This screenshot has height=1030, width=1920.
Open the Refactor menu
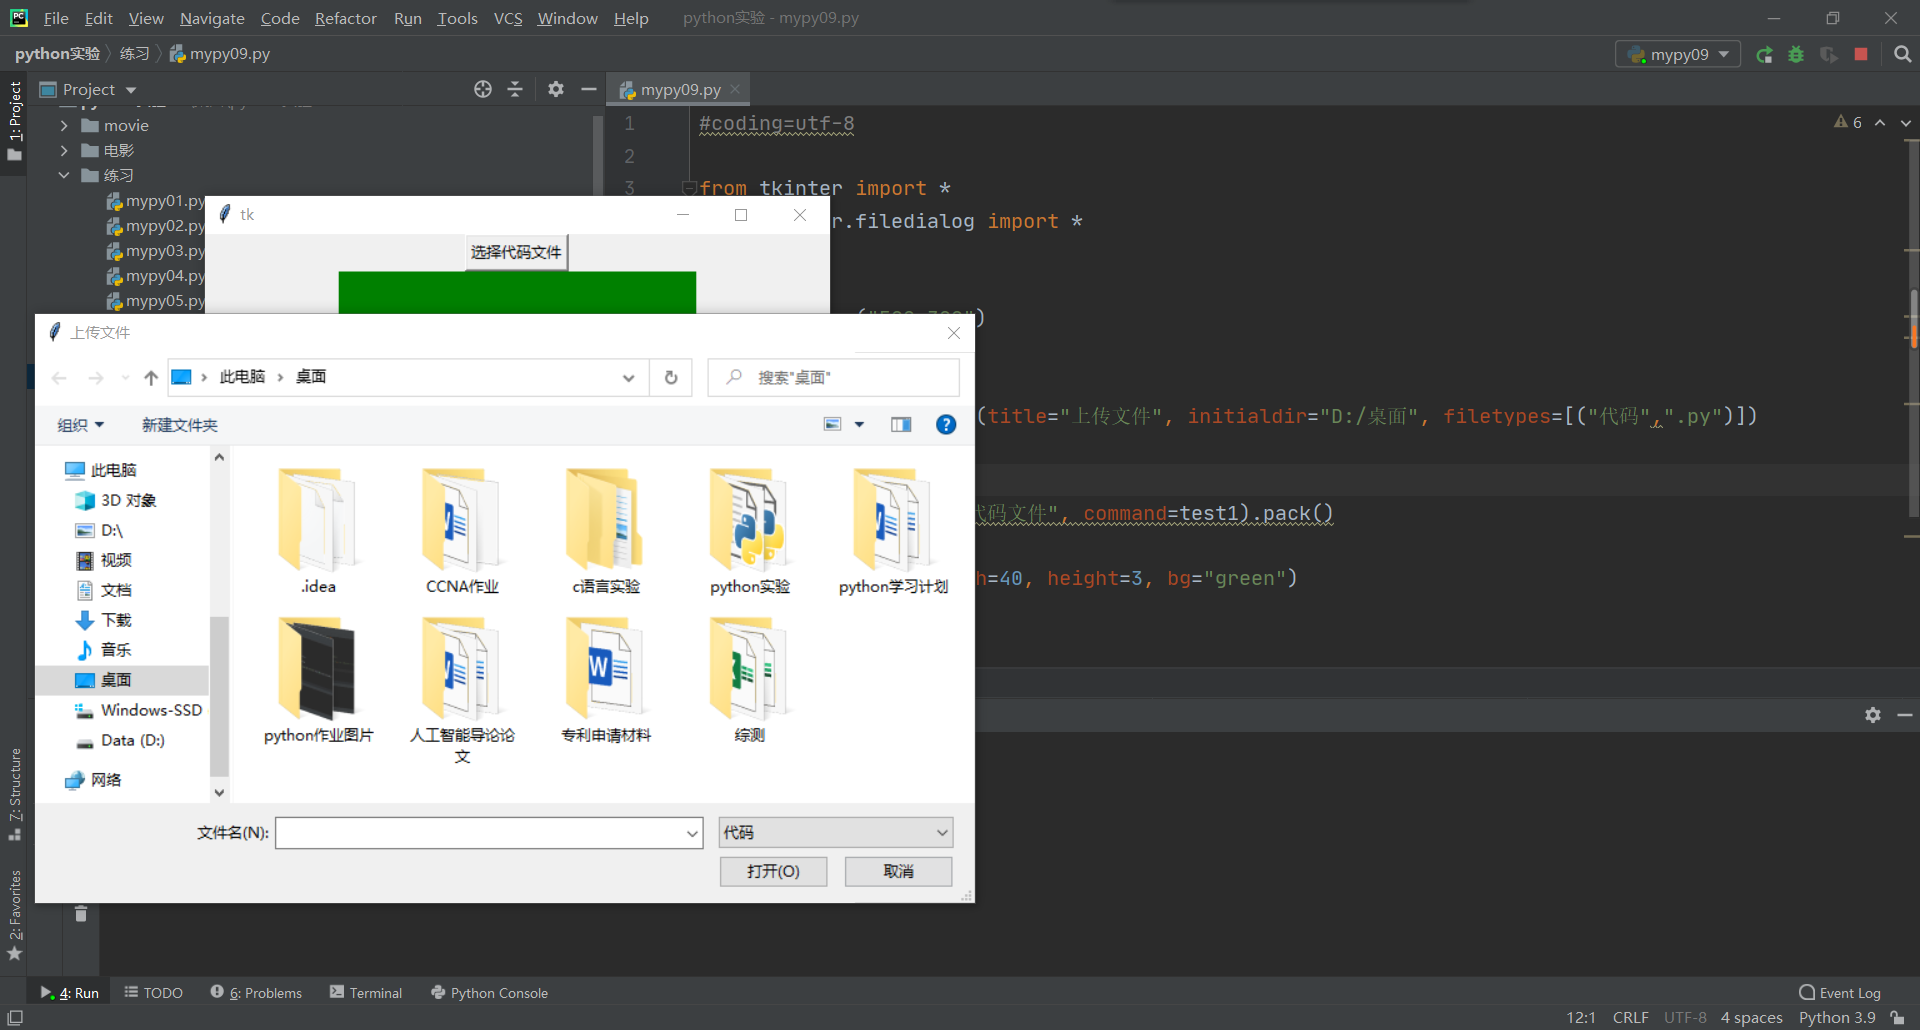pos(345,18)
